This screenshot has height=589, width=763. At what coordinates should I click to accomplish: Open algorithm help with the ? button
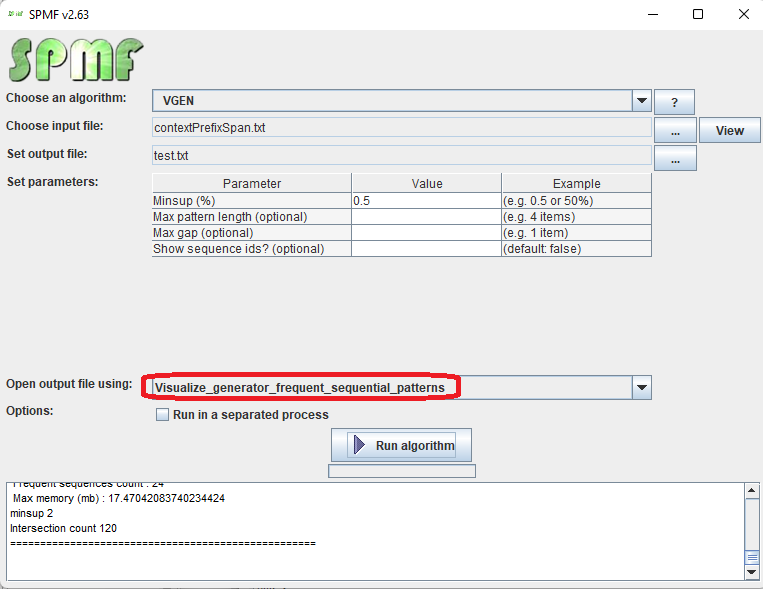click(x=674, y=102)
